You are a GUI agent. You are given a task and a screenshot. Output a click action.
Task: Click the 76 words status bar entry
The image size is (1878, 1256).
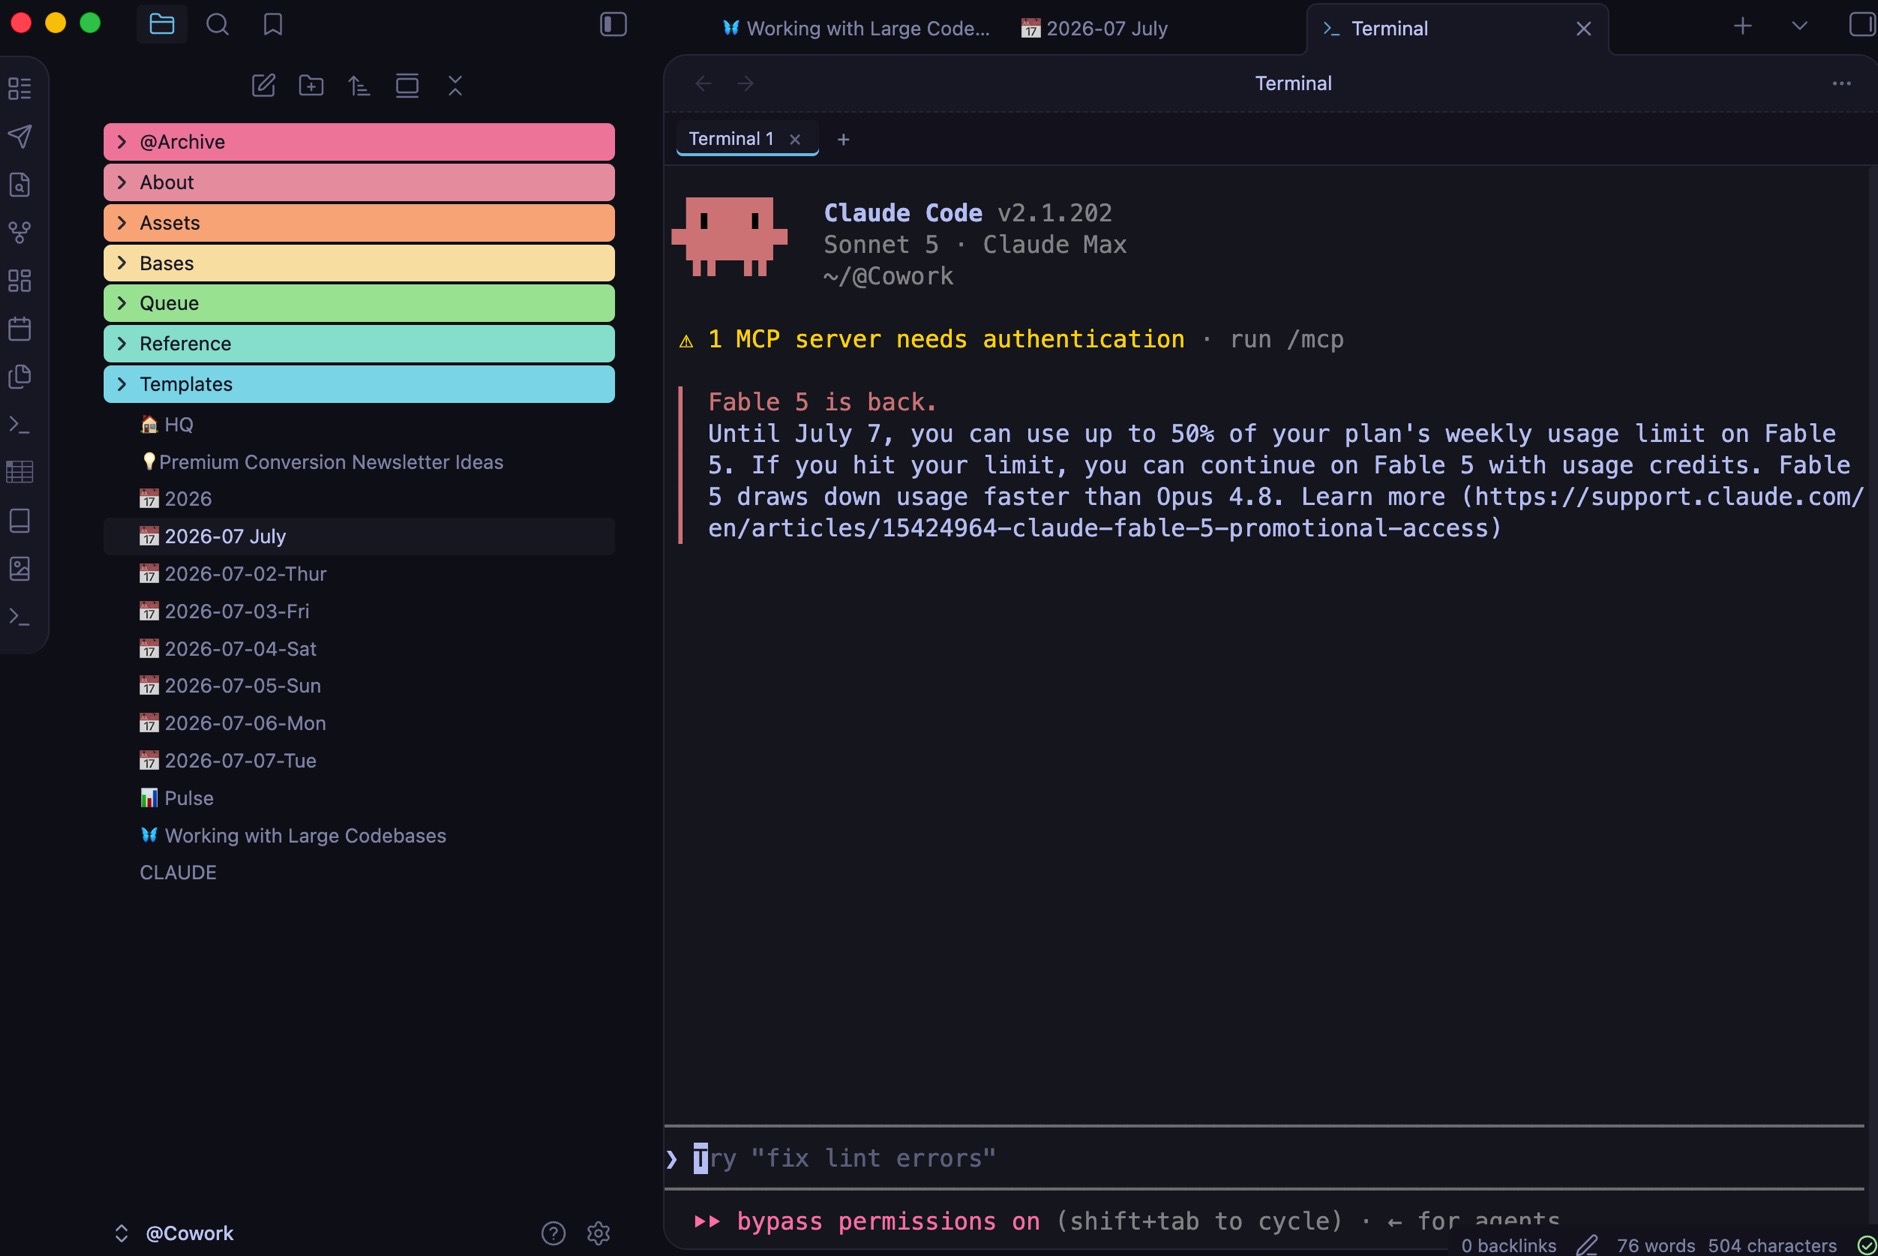click(x=1655, y=1245)
